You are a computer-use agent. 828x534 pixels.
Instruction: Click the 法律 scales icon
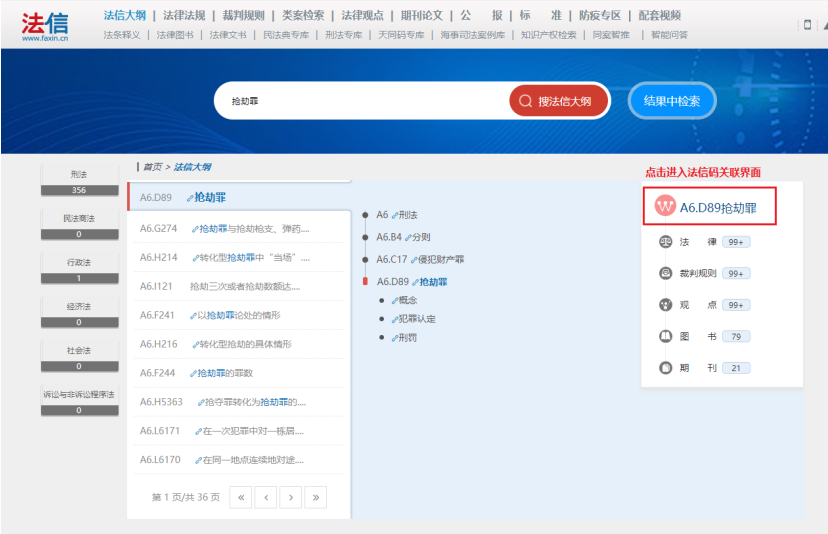click(665, 242)
